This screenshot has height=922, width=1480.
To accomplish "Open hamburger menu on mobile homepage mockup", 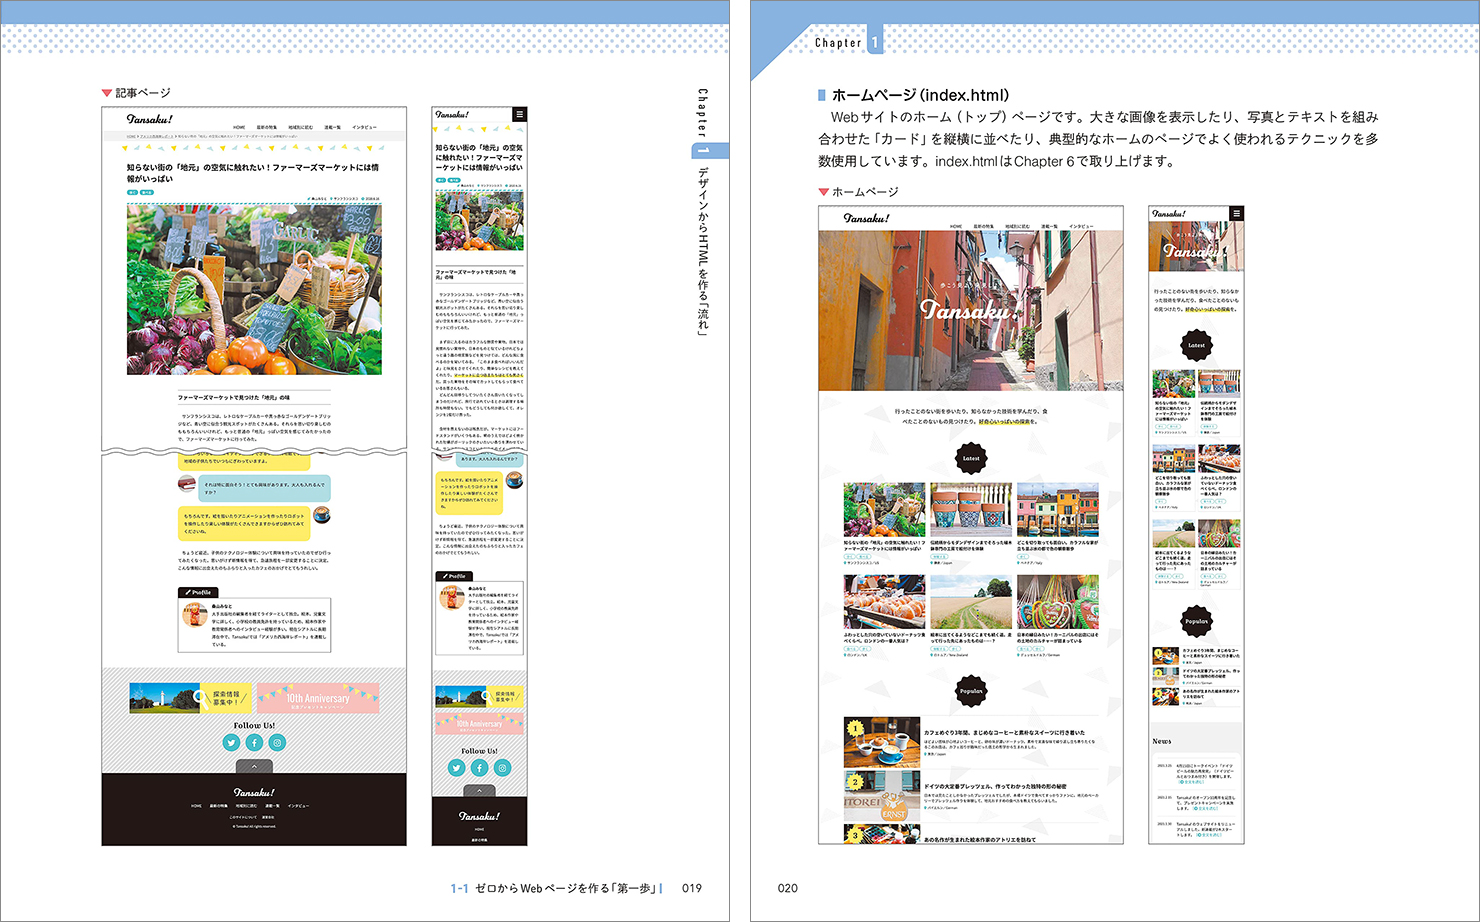I will tap(1237, 213).
